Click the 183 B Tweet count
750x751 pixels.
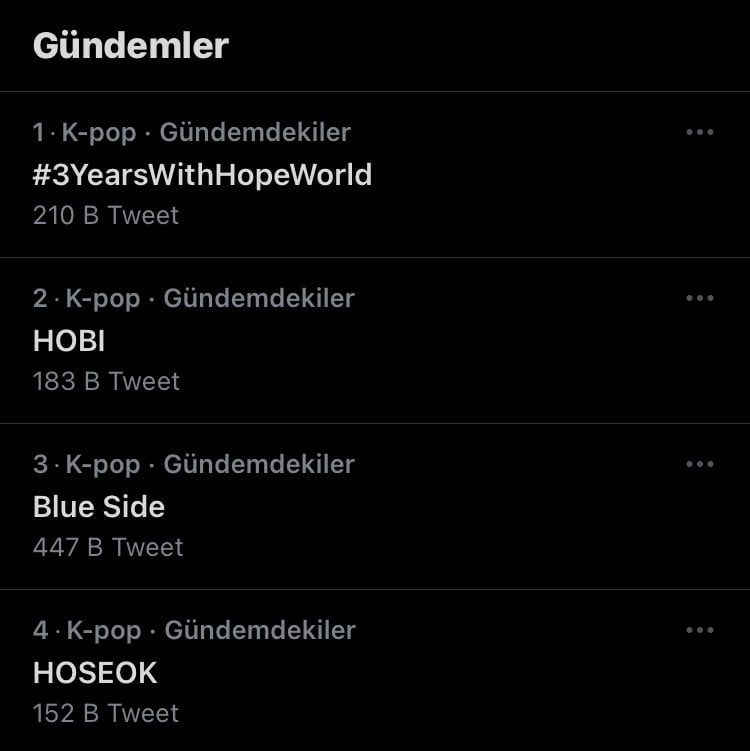click(106, 381)
